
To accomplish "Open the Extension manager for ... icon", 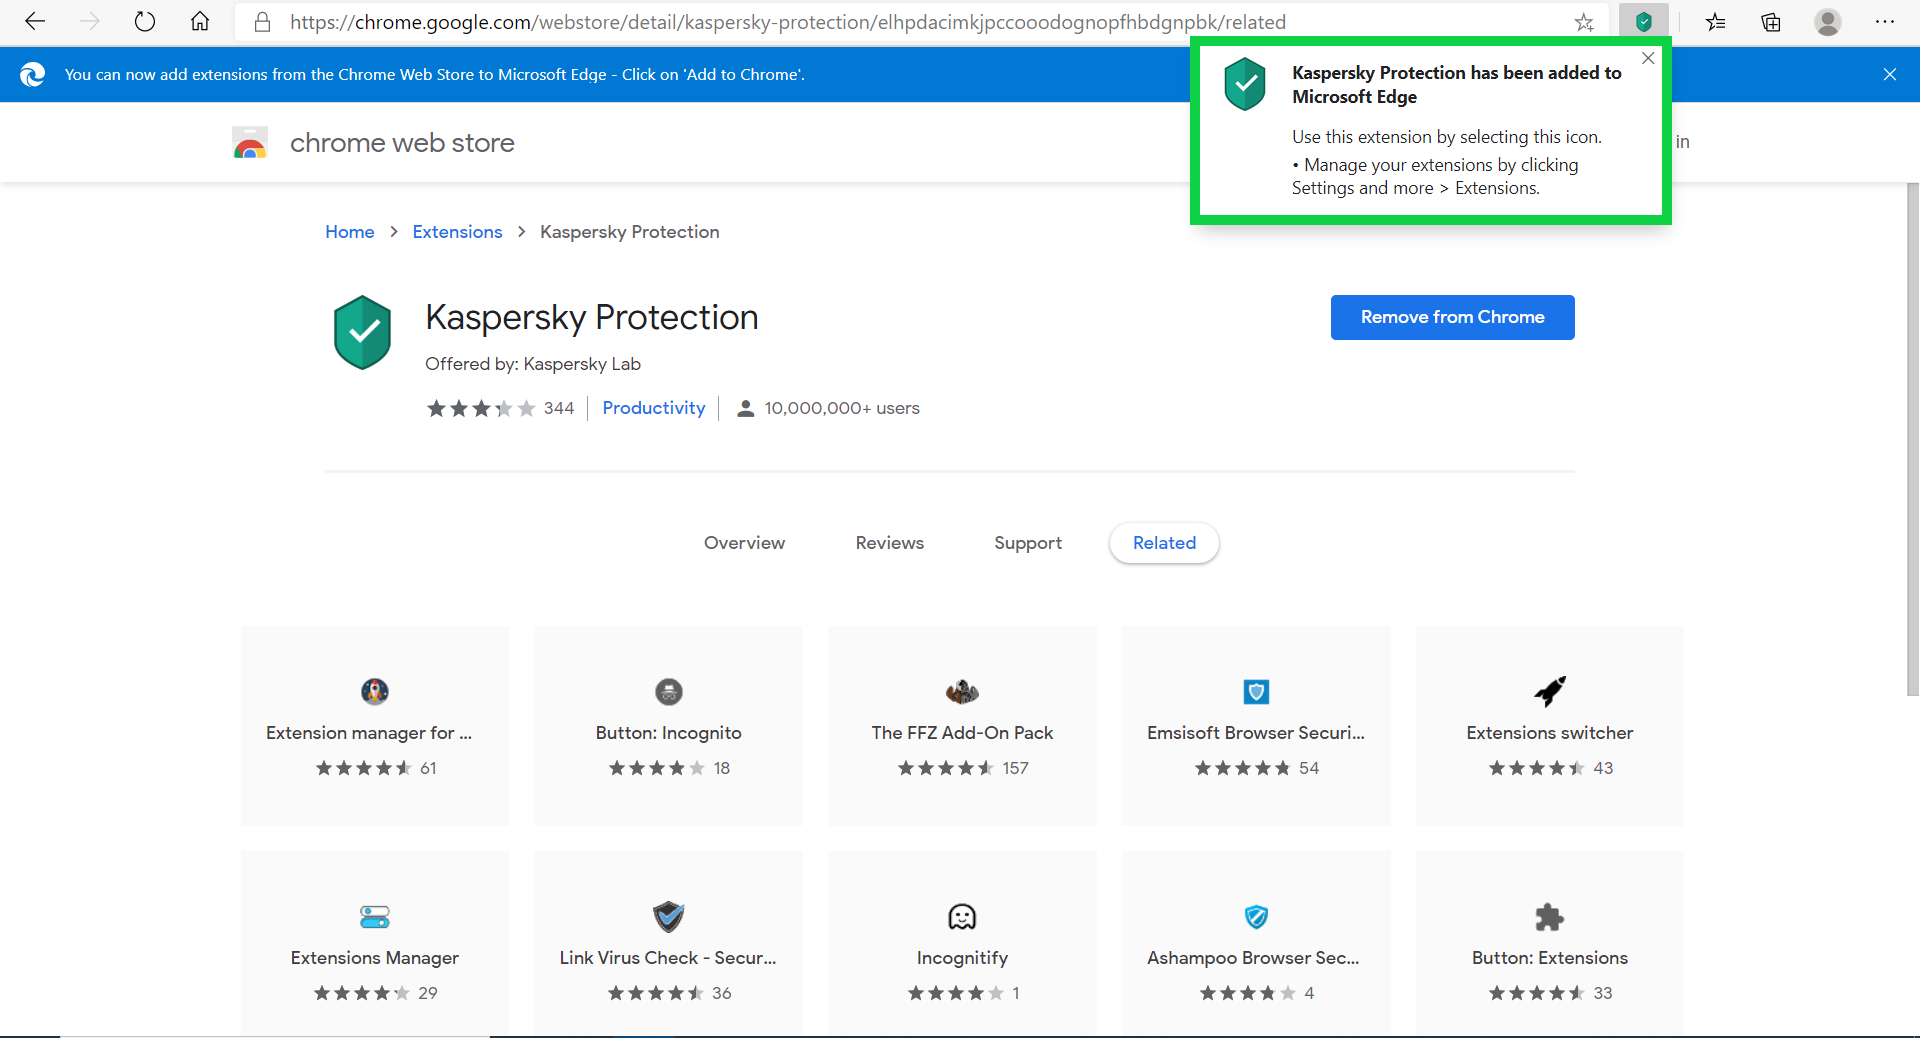I will click(375, 691).
